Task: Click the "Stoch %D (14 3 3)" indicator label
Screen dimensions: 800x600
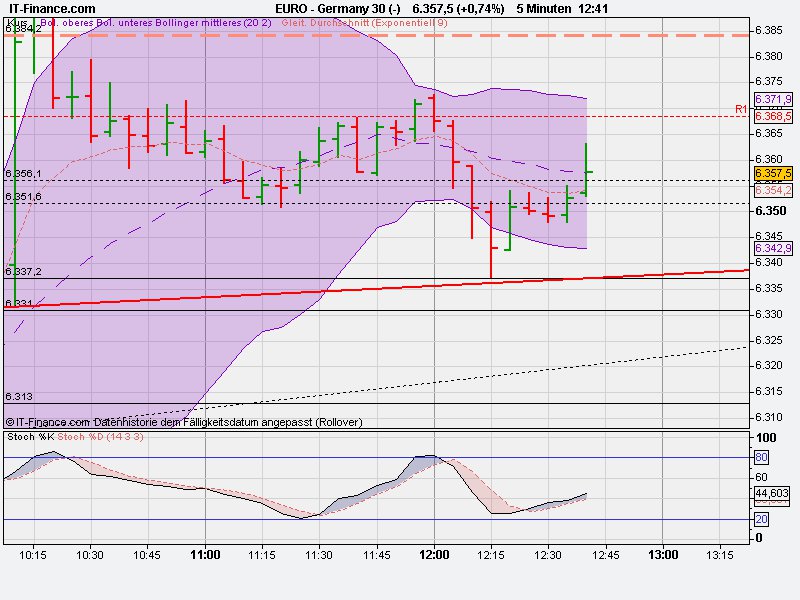Action: tap(100, 437)
